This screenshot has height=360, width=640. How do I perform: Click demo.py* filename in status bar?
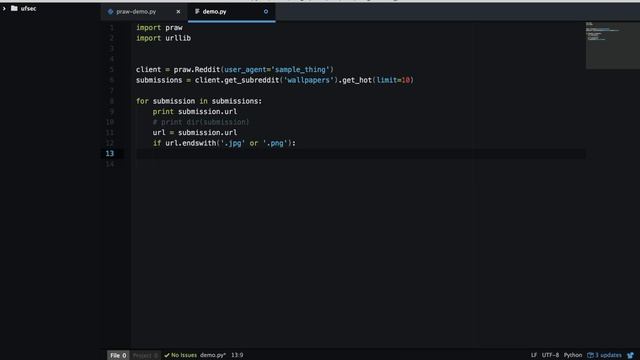[x=213, y=356]
